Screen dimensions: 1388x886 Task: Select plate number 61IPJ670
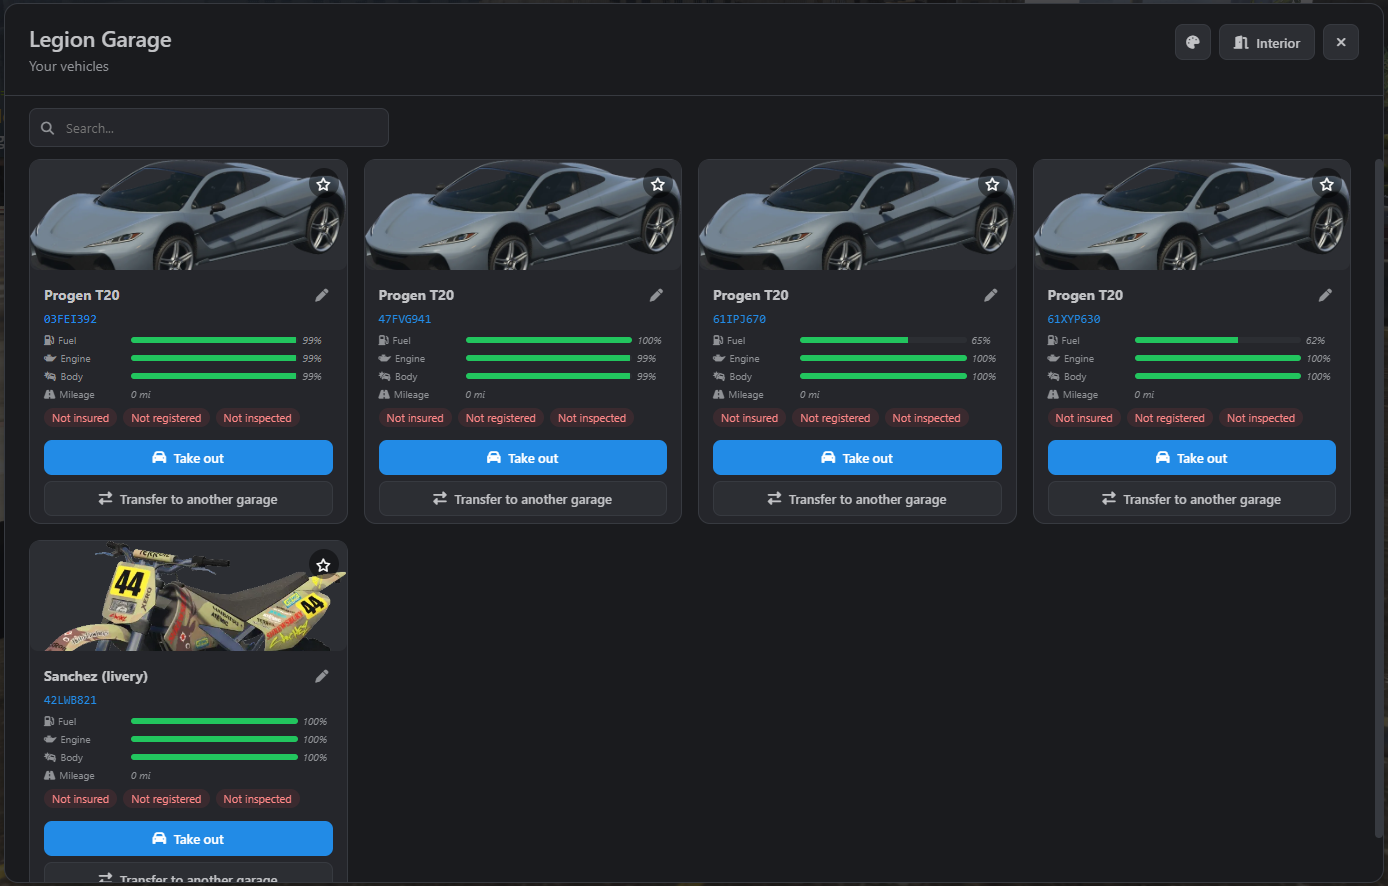[739, 320]
